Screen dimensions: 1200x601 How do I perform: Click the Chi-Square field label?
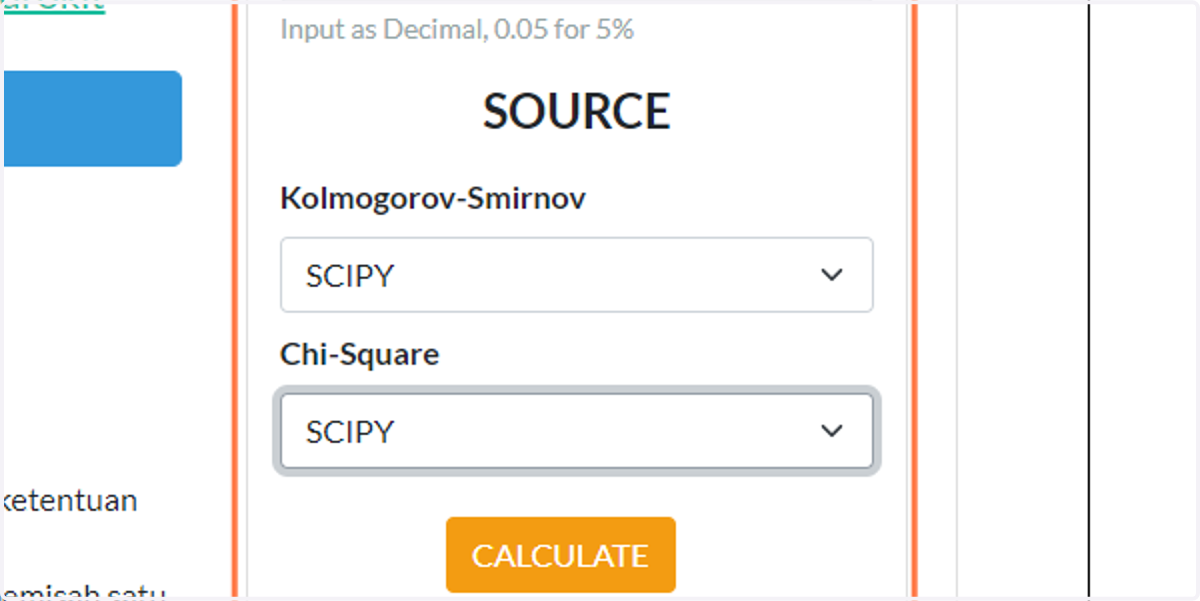coord(360,354)
